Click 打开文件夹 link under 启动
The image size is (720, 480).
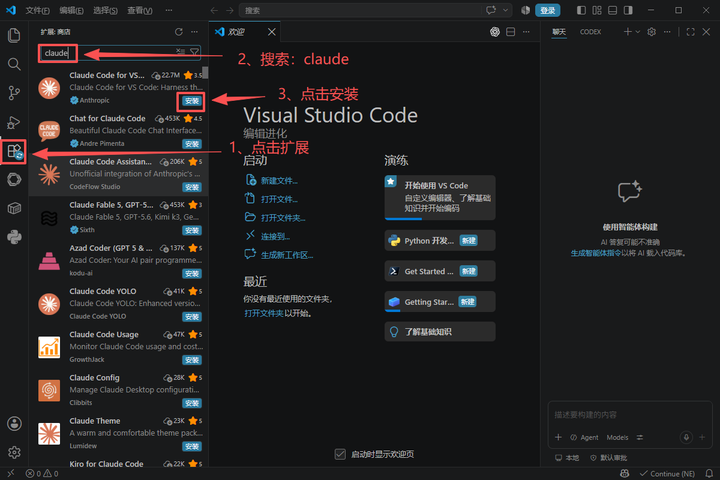283,218
